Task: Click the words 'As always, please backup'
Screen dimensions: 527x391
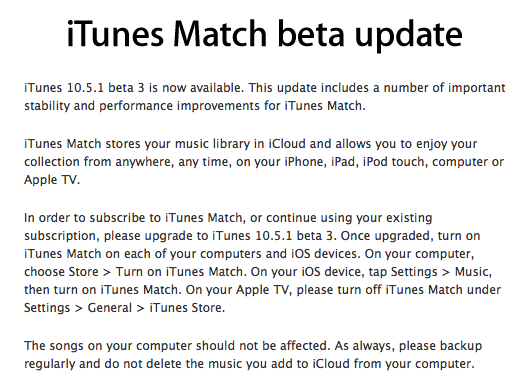Action: click(408, 346)
